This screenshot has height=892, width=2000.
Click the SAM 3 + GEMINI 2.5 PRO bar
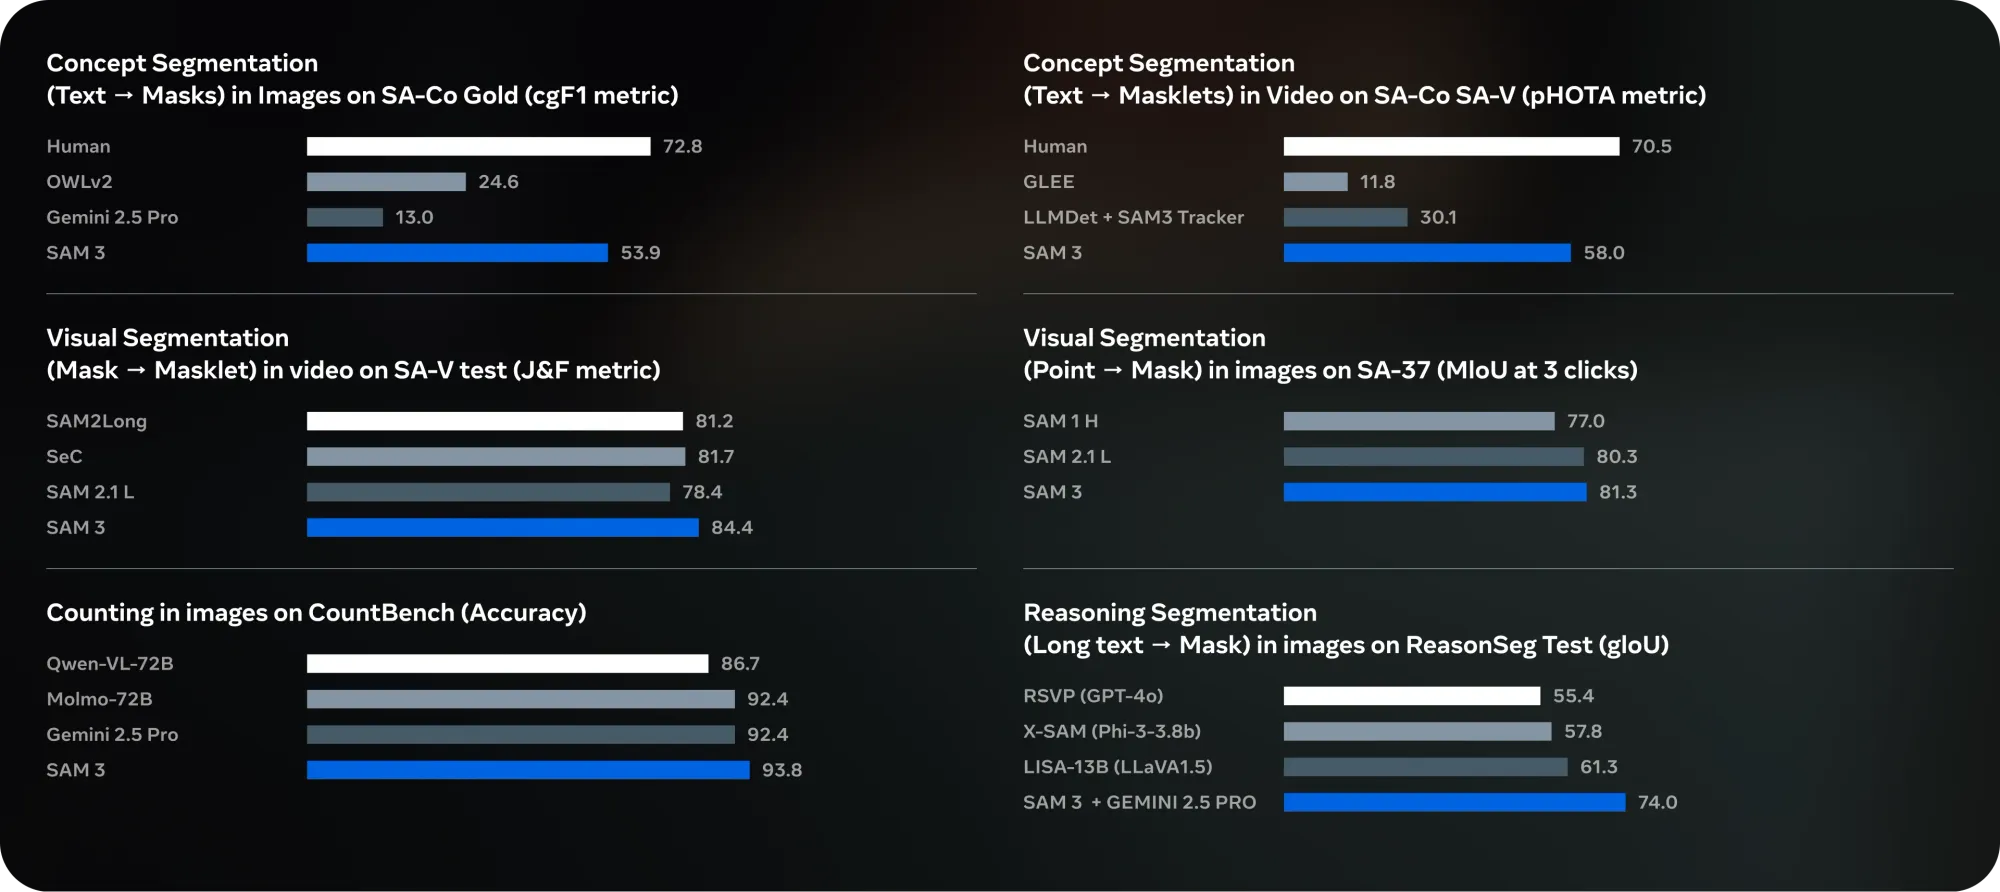tap(1454, 803)
